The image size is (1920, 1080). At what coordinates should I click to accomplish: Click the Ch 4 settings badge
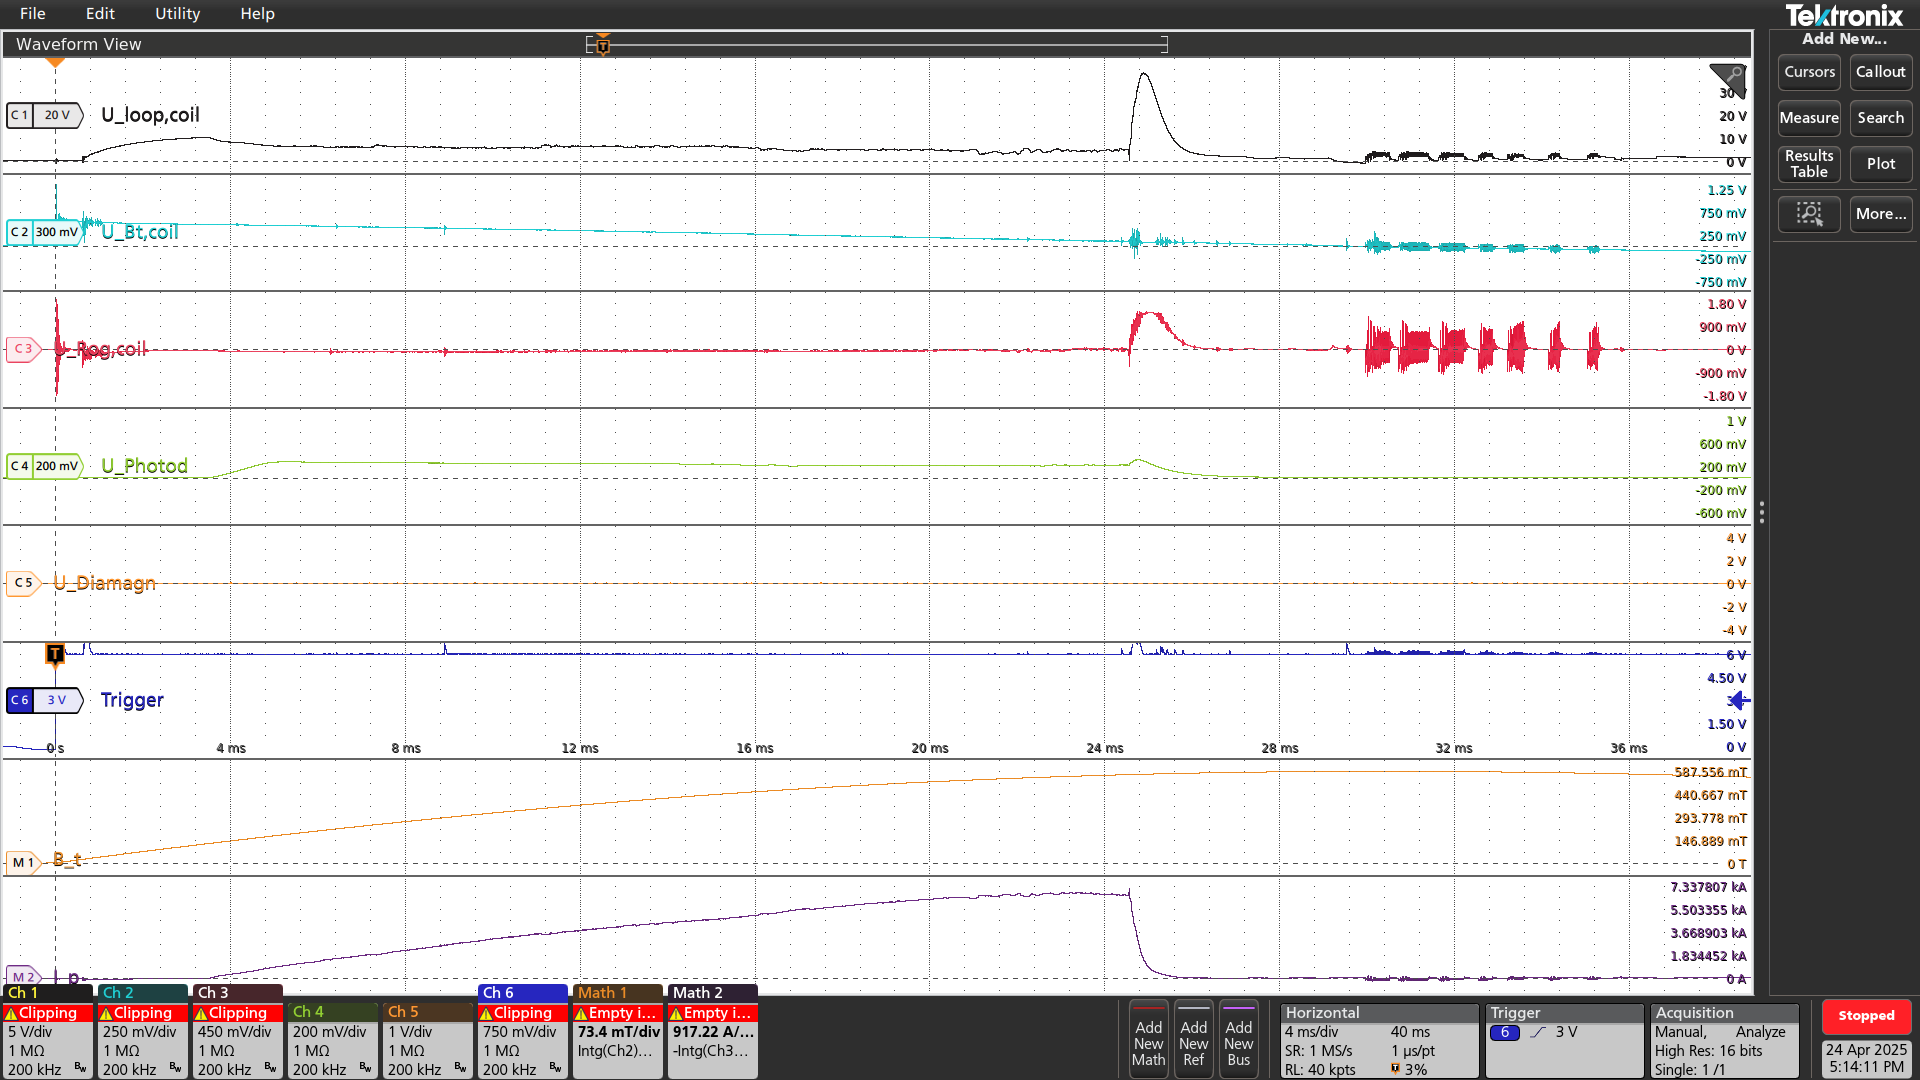pyautogui.click(x=333, y=1040)
